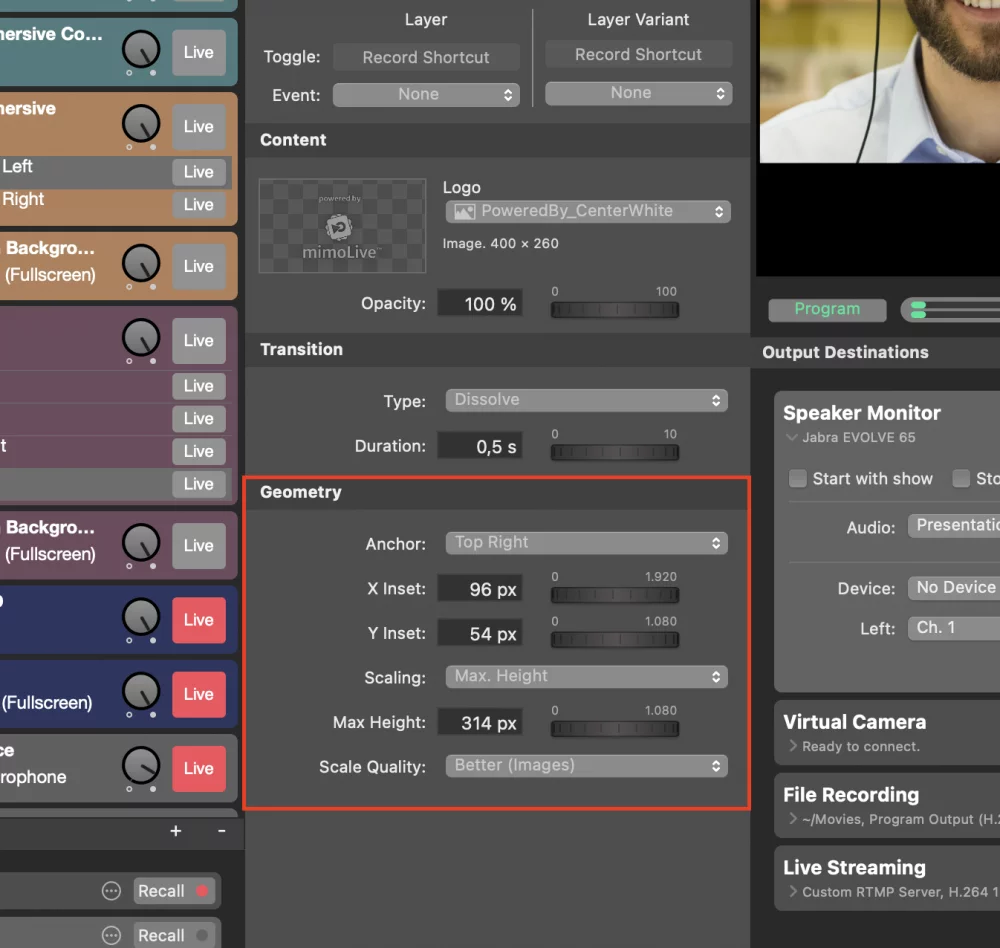Click the plus icon to add a layer
Screen dimensions: 1000x948
point(176,831)
